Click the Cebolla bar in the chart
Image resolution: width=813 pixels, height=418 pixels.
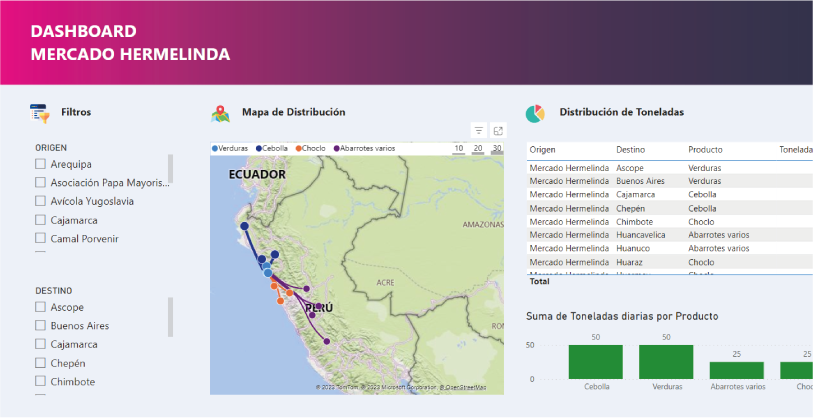[596, 361]
